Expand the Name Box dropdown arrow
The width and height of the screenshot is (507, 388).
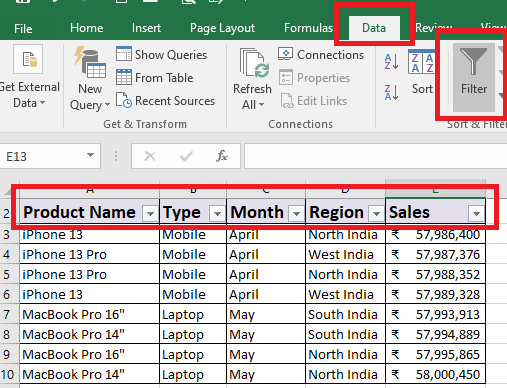[90, 156]
